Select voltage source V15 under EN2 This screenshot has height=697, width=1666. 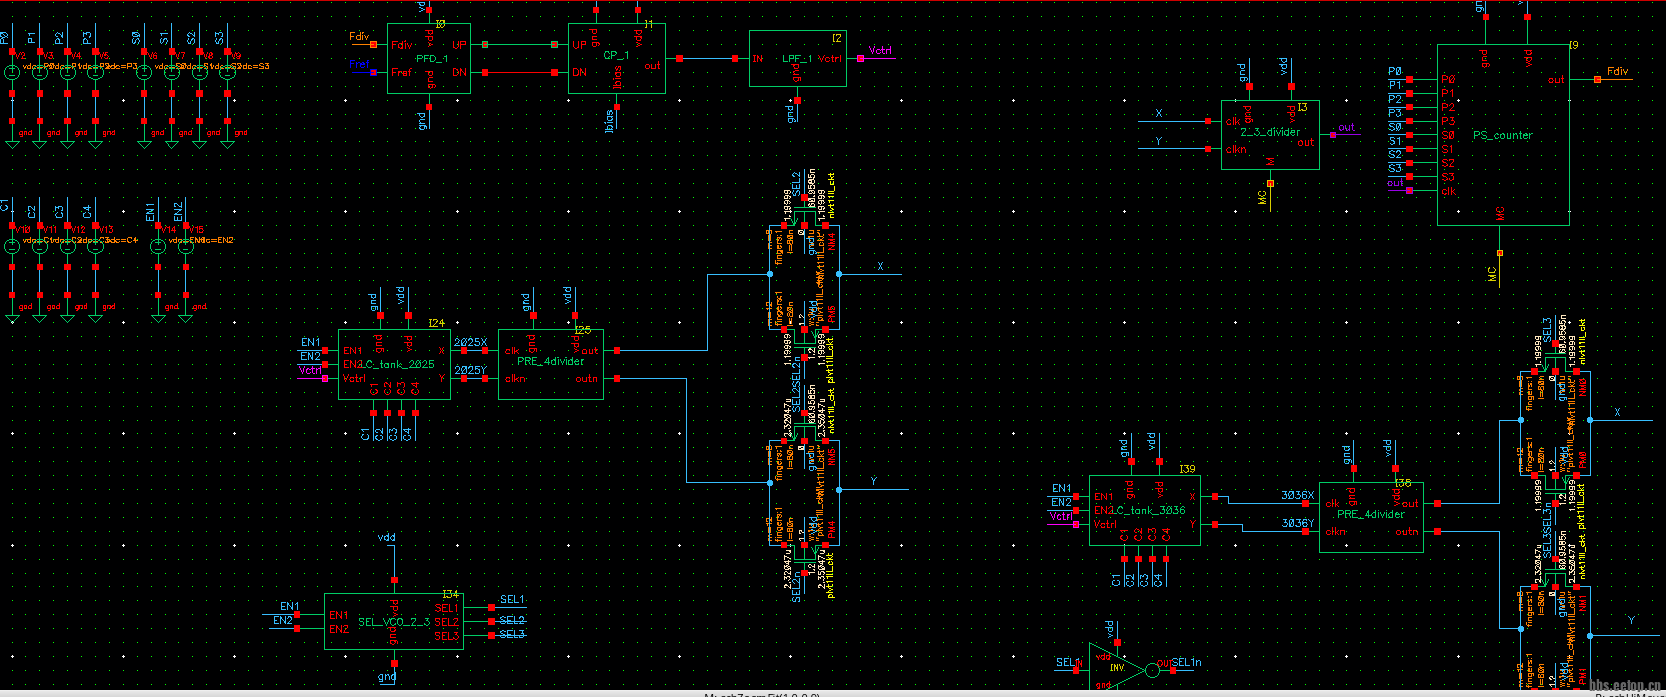point(186,246)
